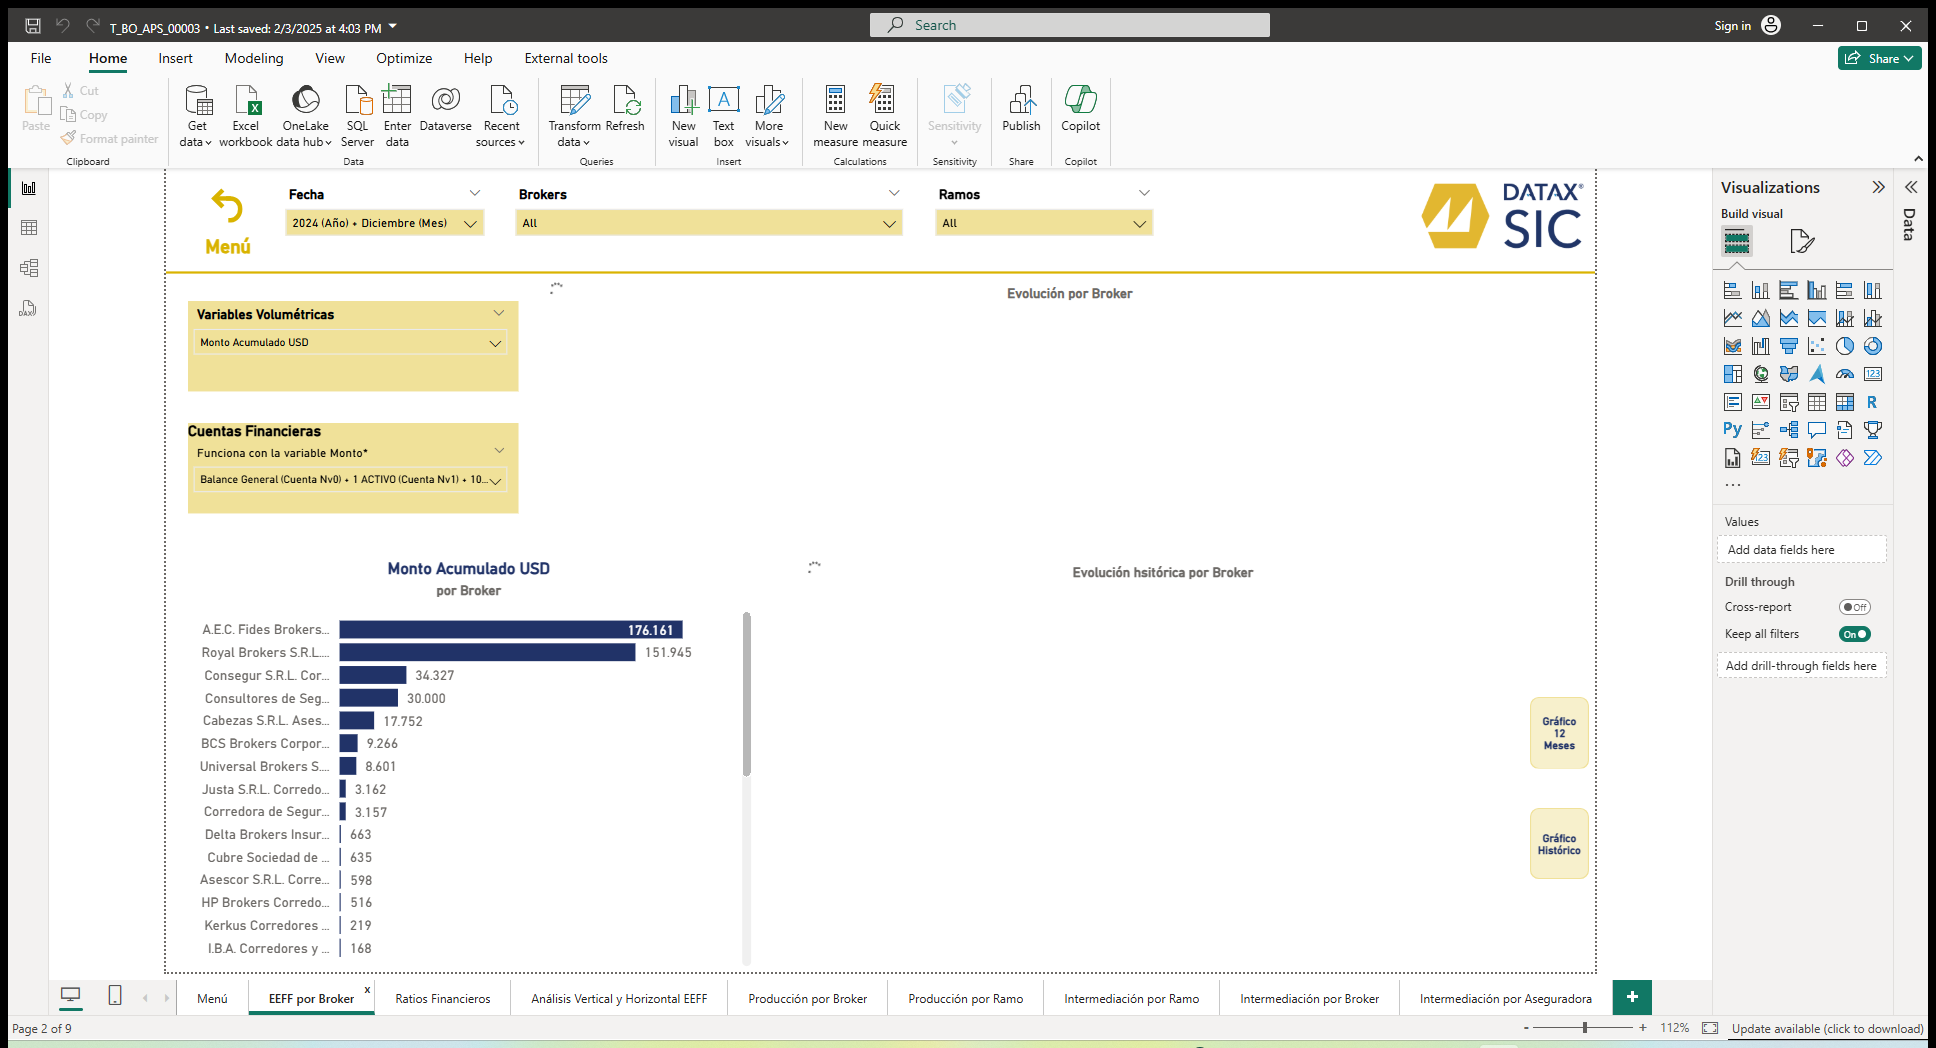This screenshot has width=1936, height=1048.
Task: Click the Gráfico 12 Meses button
Action: (1558, 733)
